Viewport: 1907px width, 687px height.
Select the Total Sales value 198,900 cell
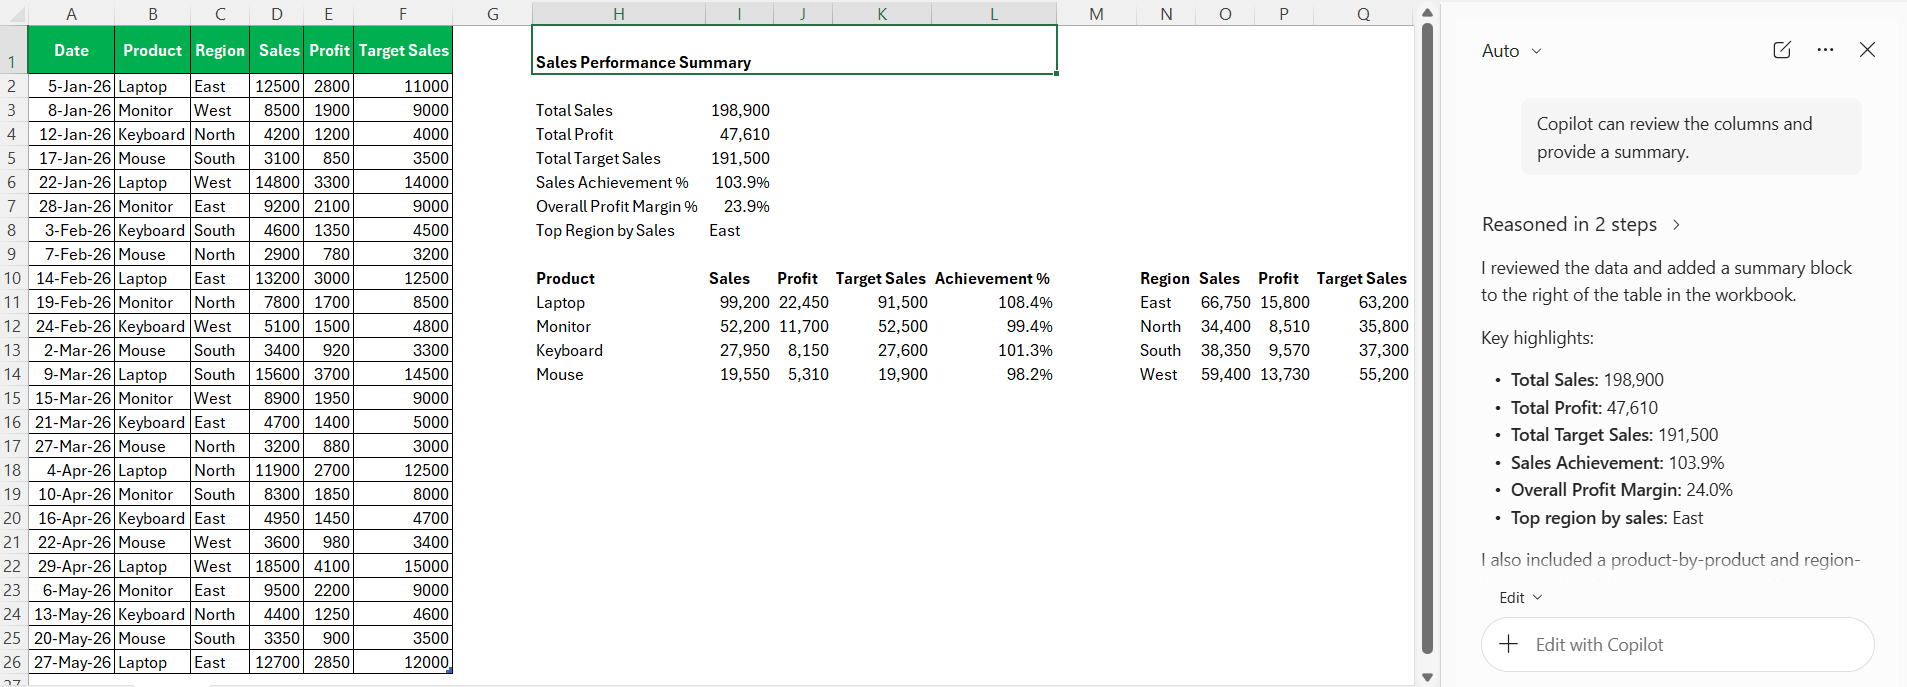pyautogui.click(x=739, y=110)
